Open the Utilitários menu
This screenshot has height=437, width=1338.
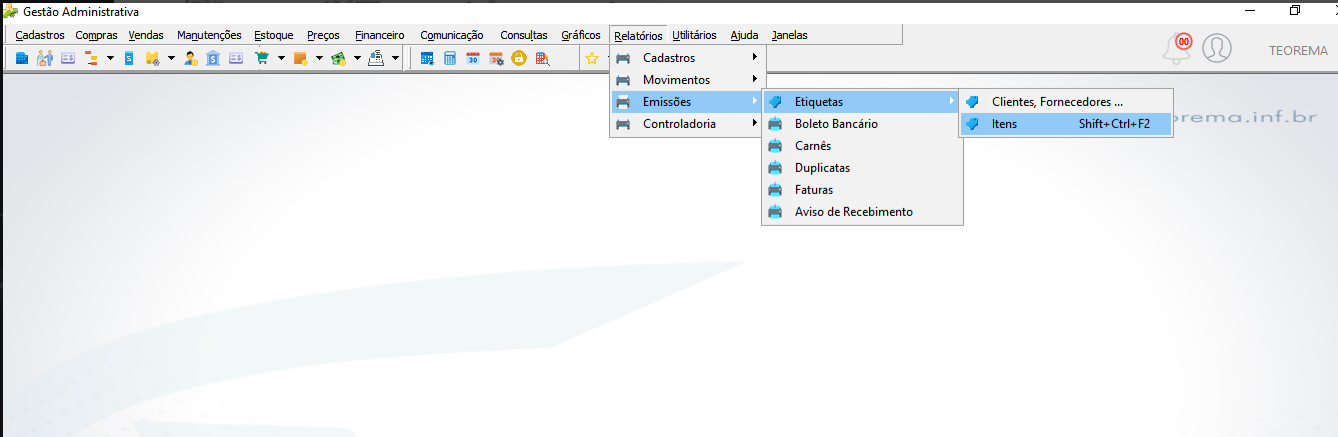click(x=694, y=35)
